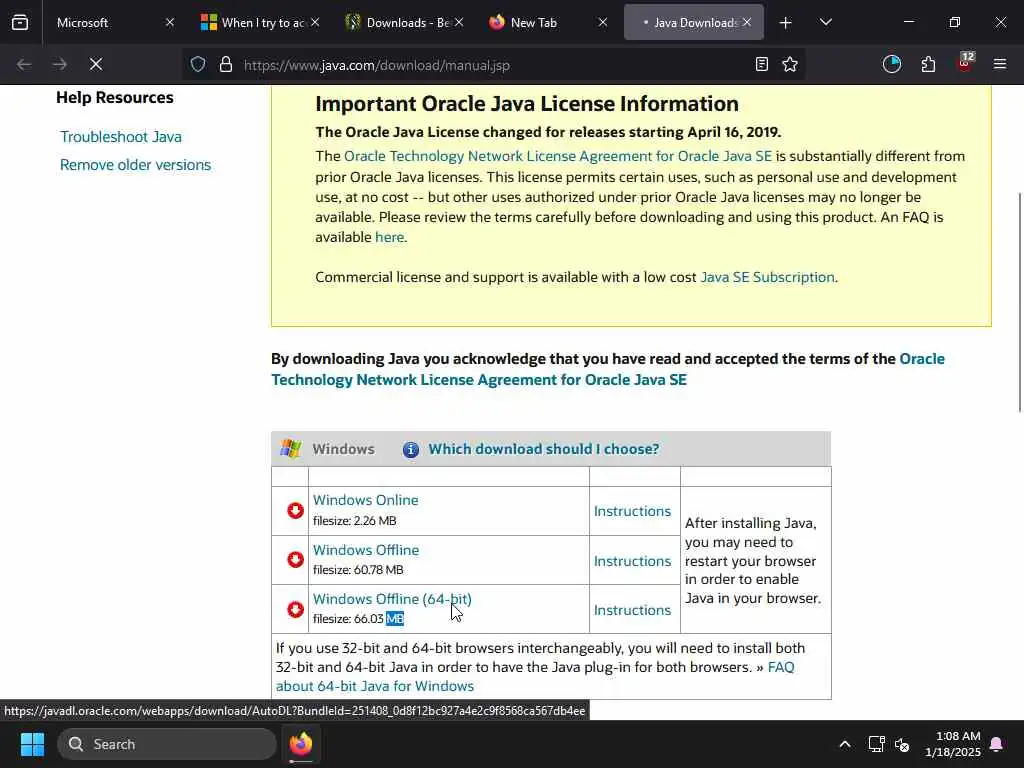Image resolution: width=1024 pixels, height=768 pixels.
Task: Open Troubleshoot Java link
Action: click(121, 136)
